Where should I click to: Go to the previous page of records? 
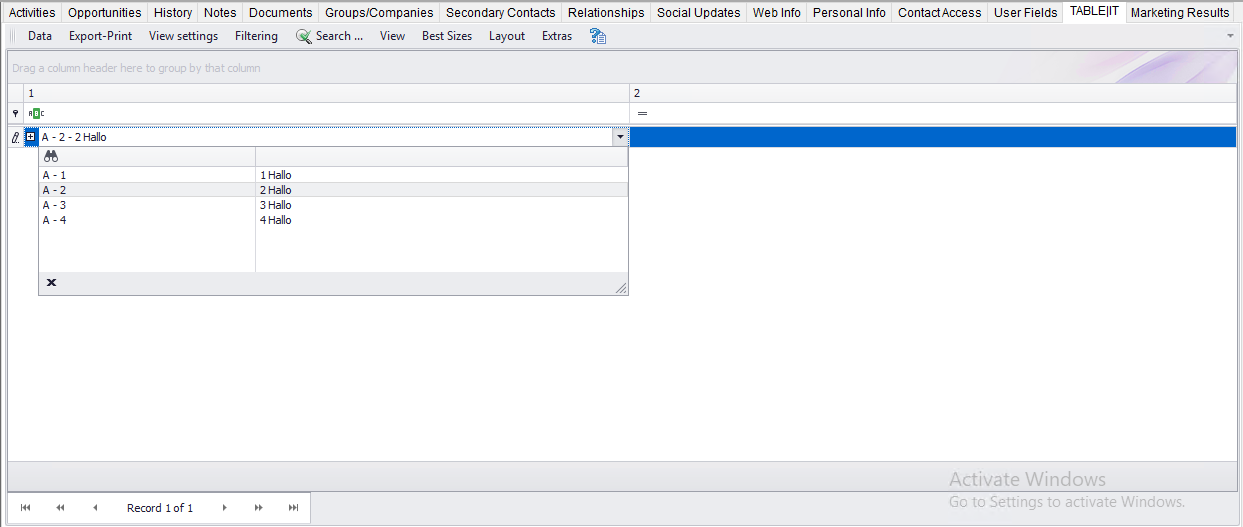pyautogui.click(x=60, y=508)
